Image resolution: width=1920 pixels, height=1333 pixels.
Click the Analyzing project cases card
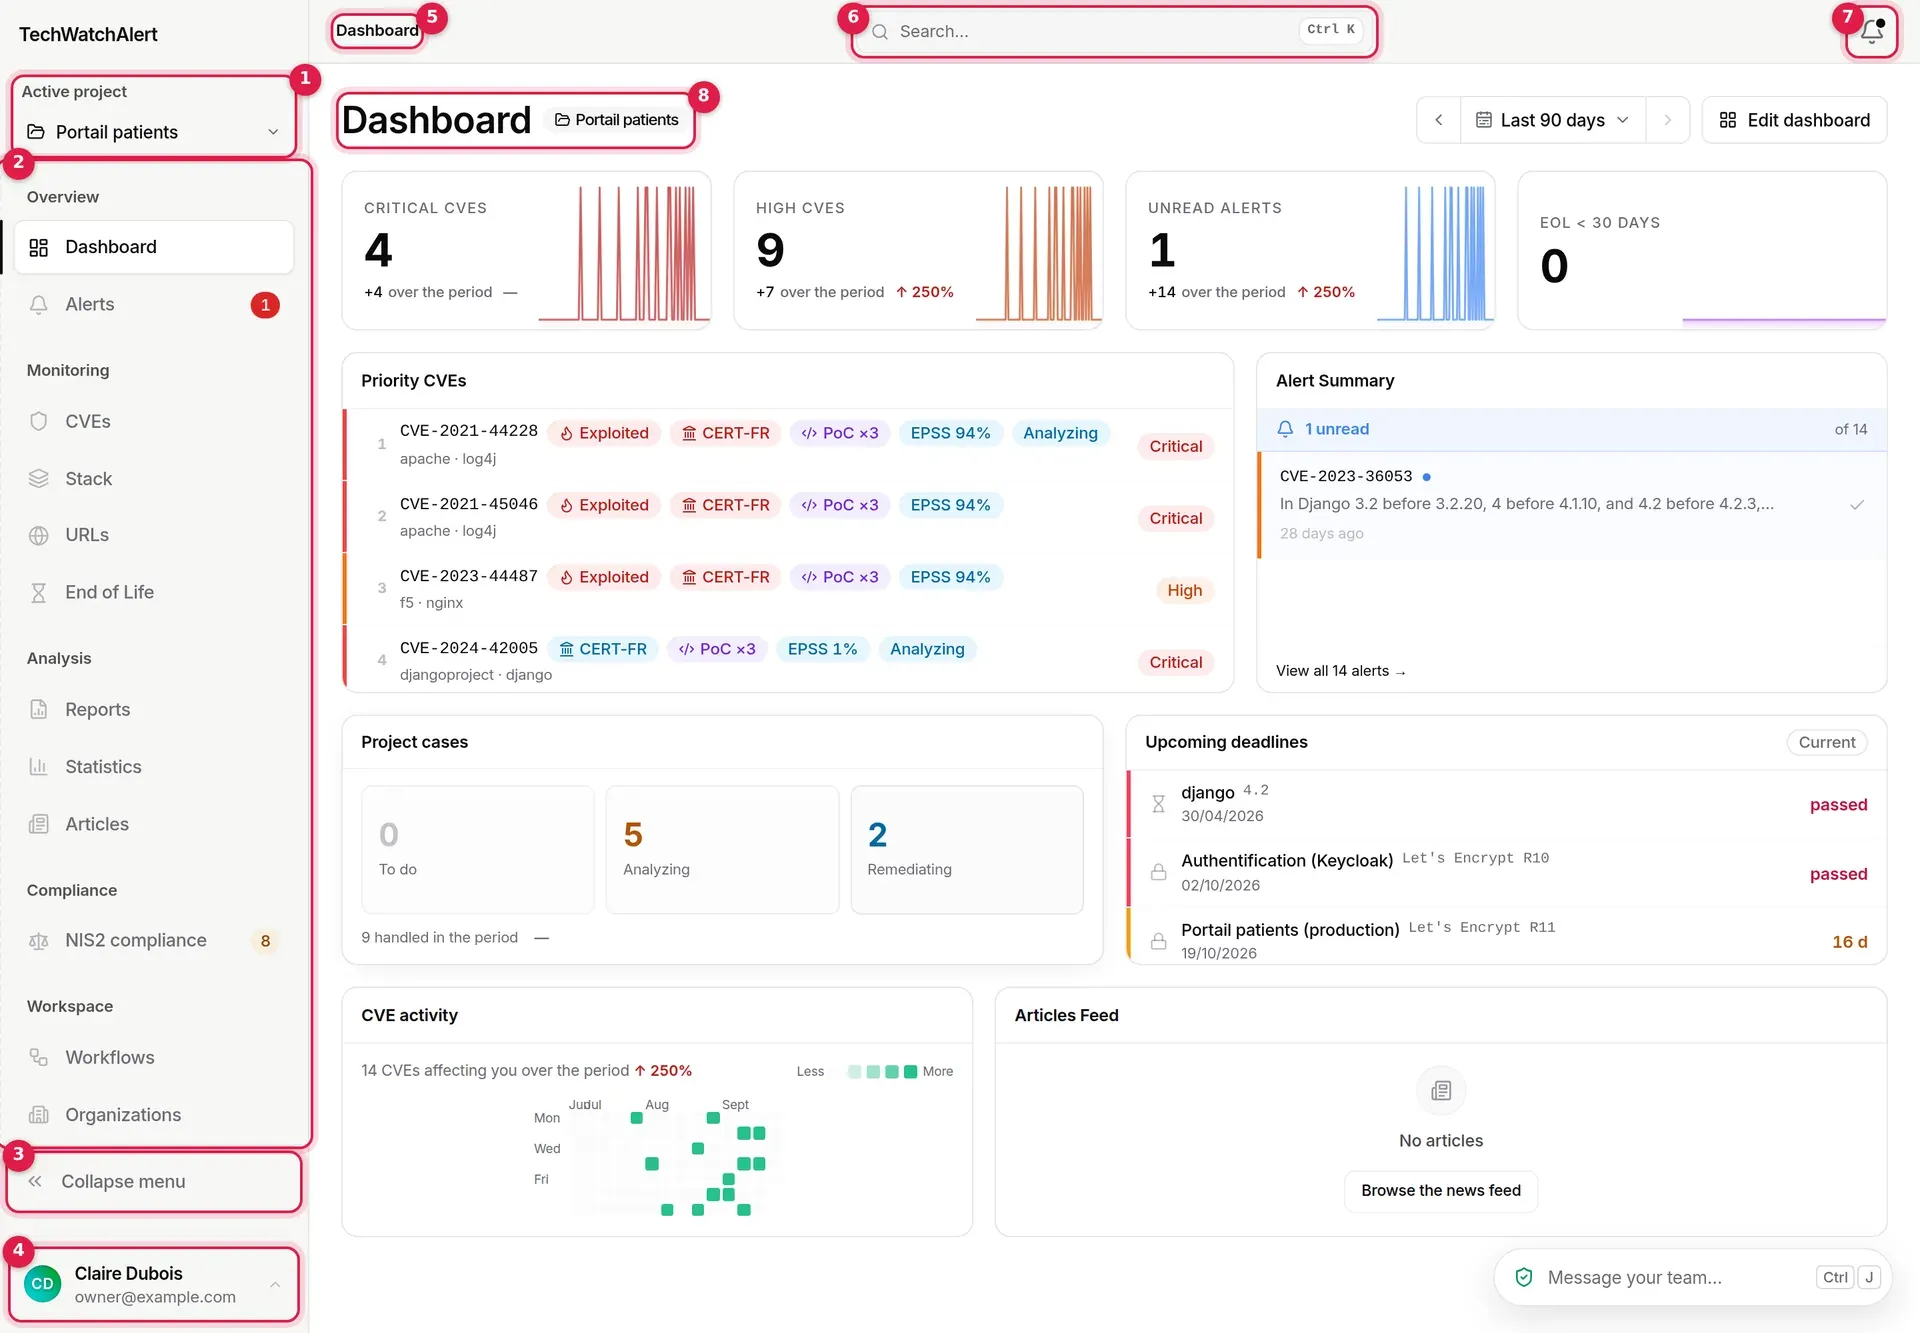click(722, 849)
